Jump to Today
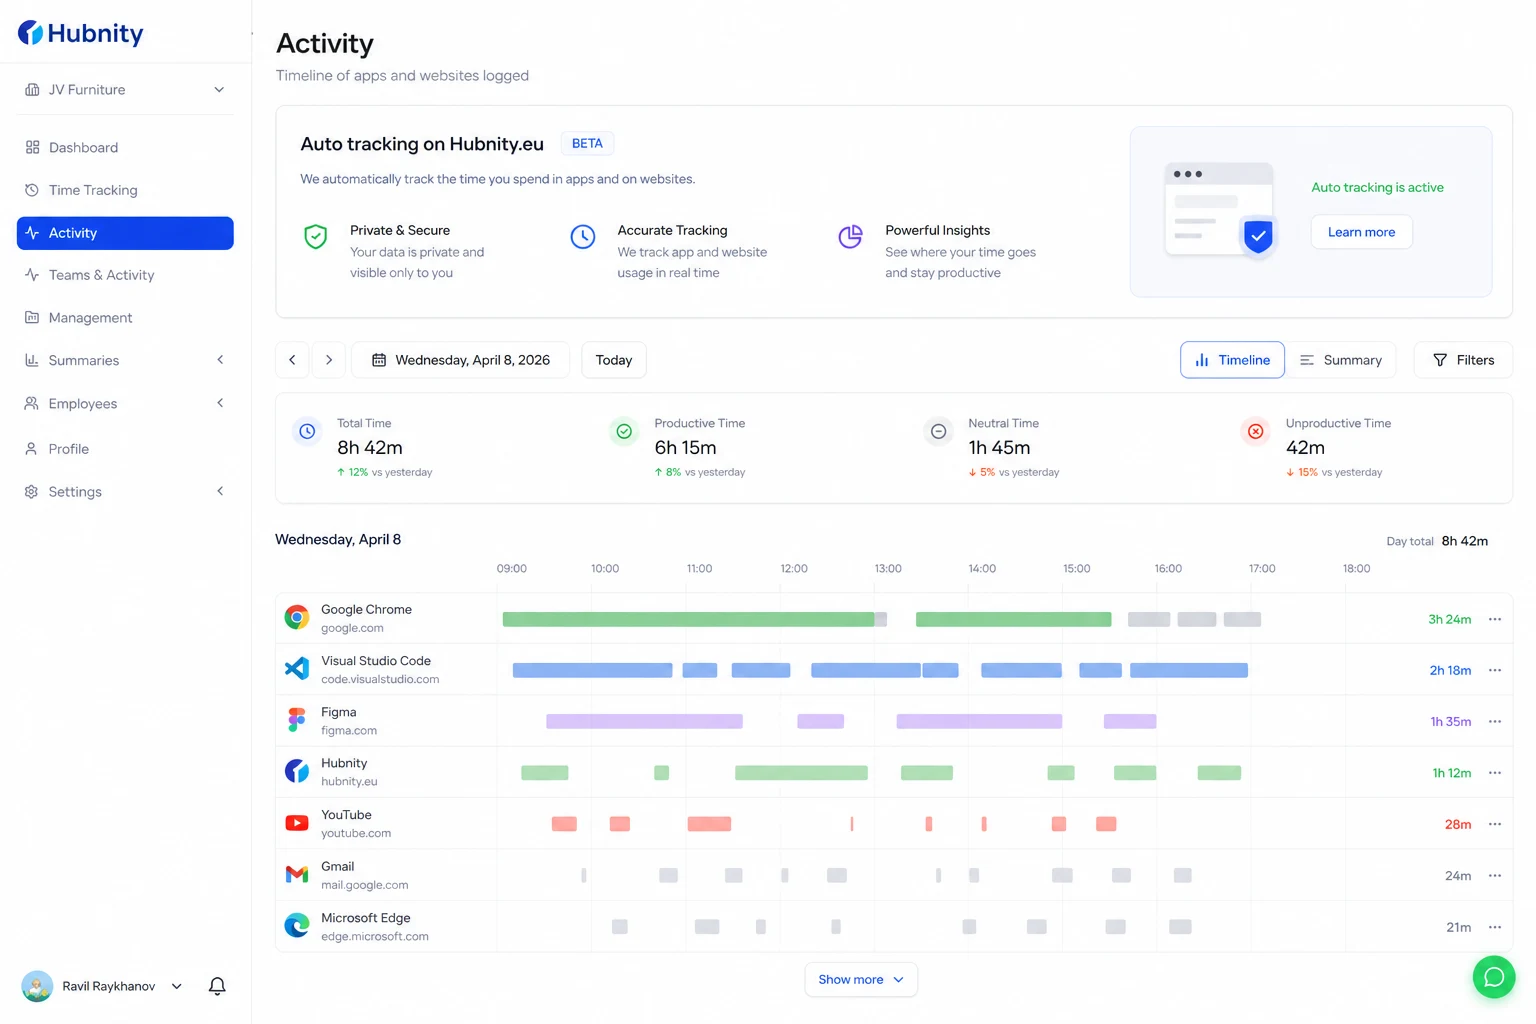 coord(614,360)
